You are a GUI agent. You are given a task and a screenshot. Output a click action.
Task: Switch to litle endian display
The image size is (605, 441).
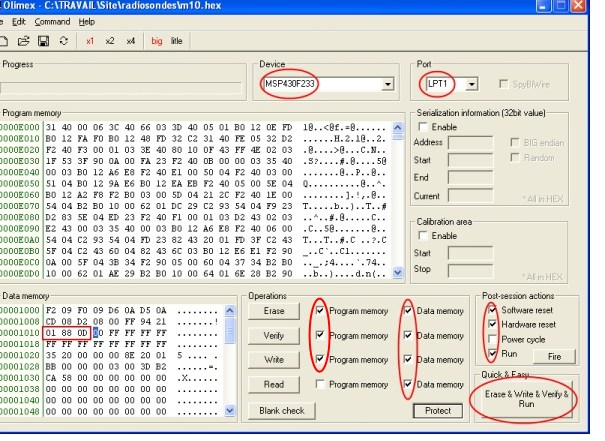(177, 41)
